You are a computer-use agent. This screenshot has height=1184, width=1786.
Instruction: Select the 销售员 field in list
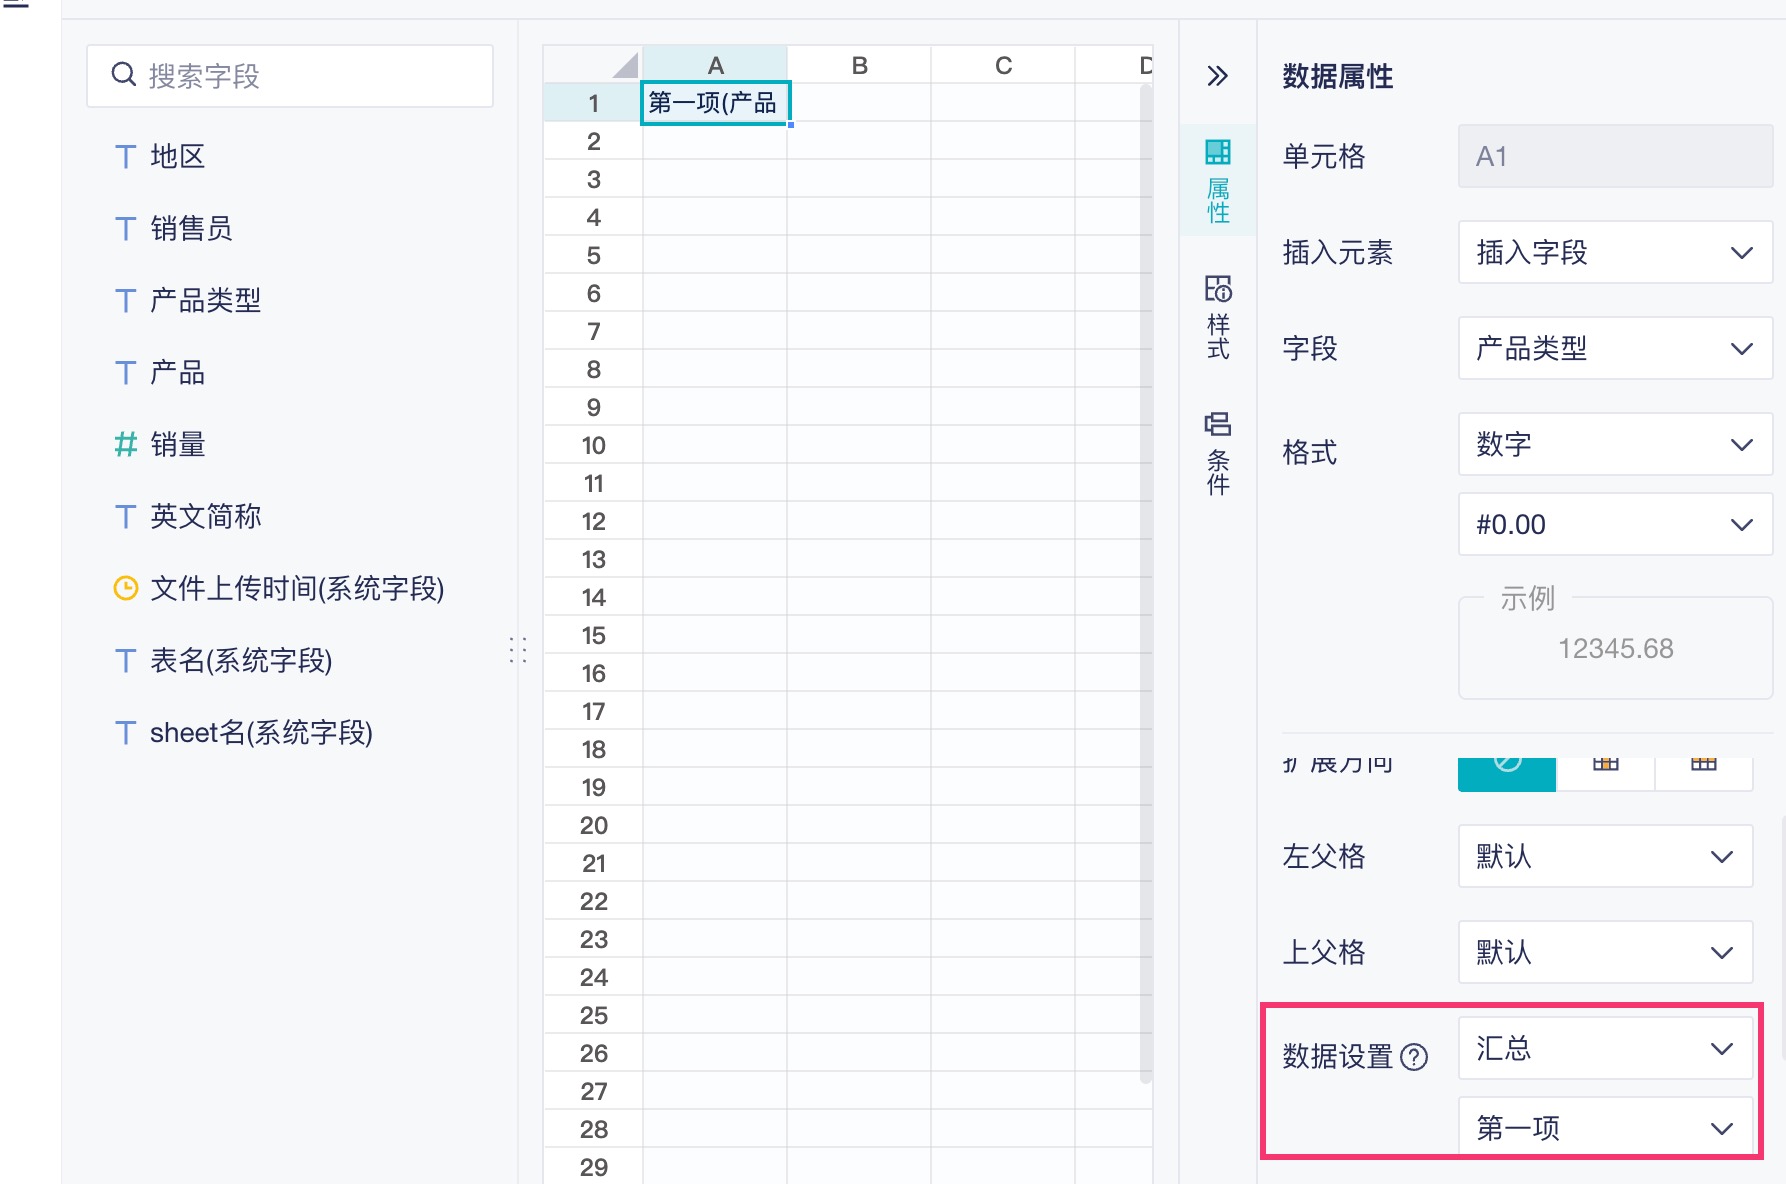pyautogui.click(x=191, y=228)
